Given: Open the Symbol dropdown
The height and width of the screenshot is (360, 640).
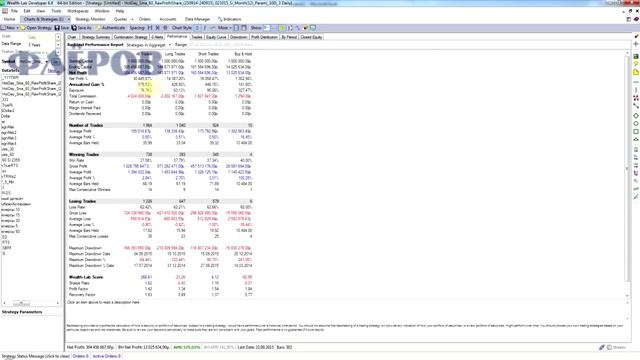Looking at the screenshot, I should pyautogui.click(x=47, y=61).
